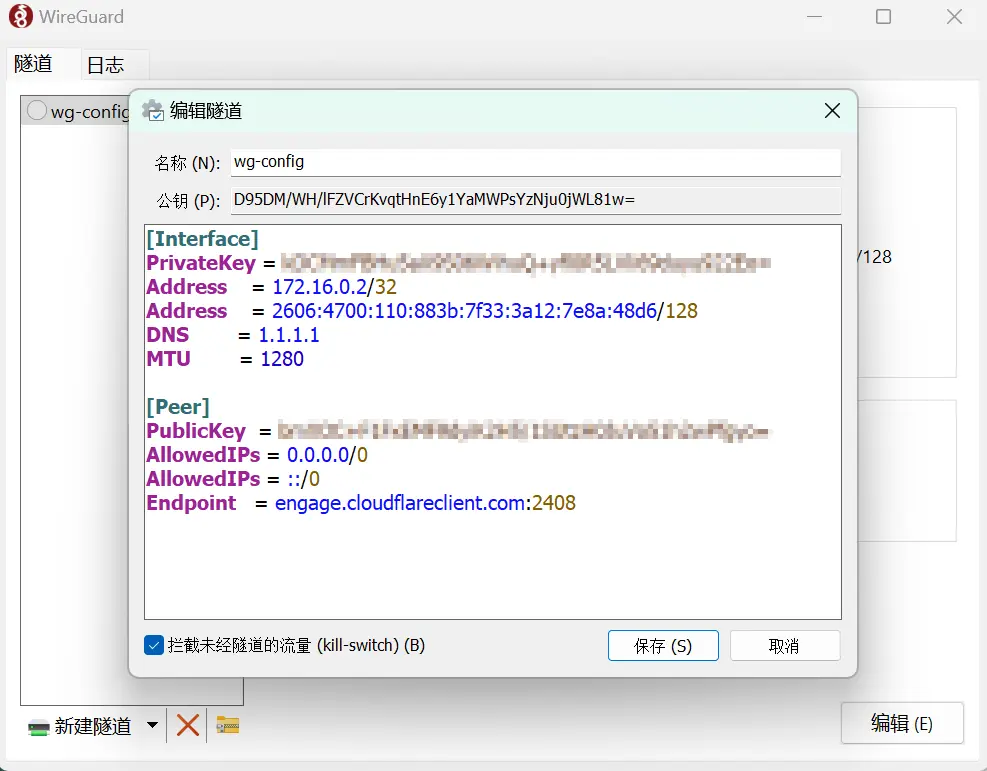Click the 取消 button

(784, 646)
